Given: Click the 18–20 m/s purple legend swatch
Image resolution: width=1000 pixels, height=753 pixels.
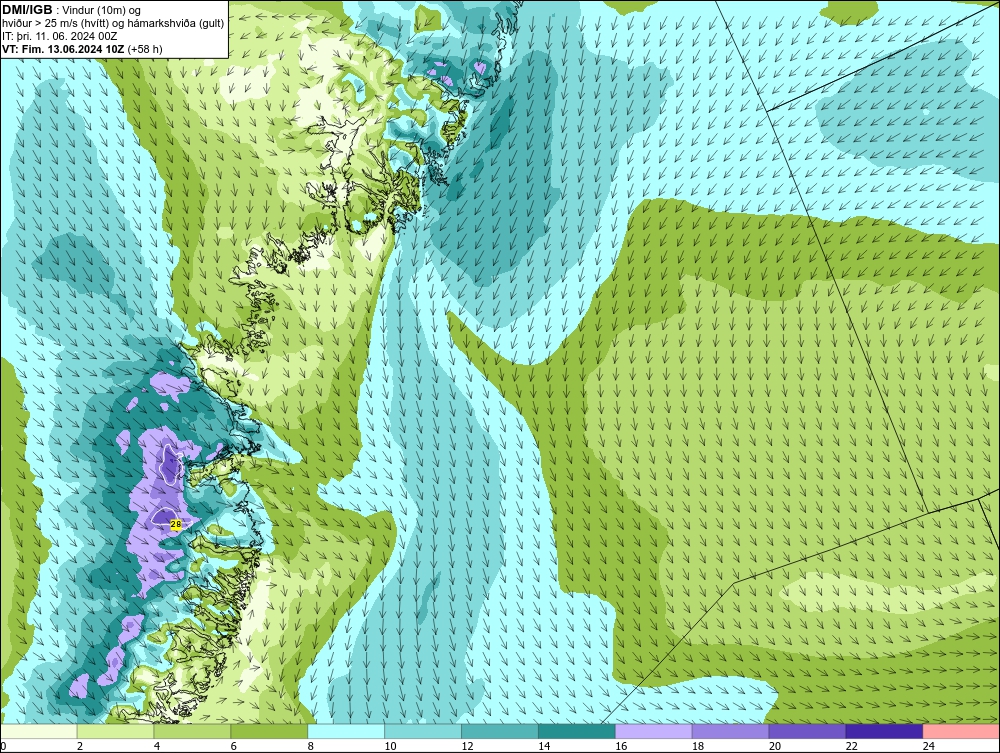Looking at the screenshot, I should coord(730,731).
